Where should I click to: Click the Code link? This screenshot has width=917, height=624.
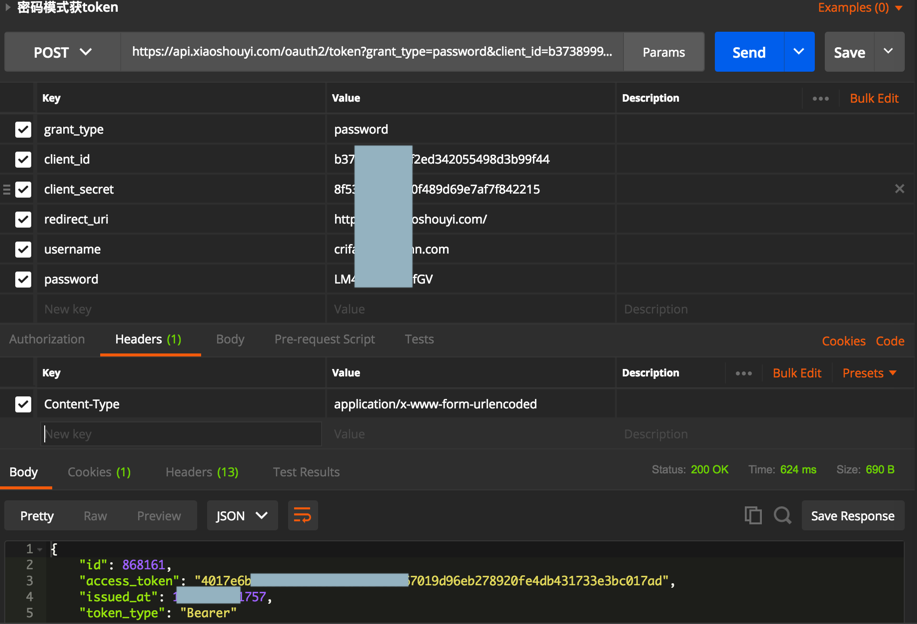[890, 341]
